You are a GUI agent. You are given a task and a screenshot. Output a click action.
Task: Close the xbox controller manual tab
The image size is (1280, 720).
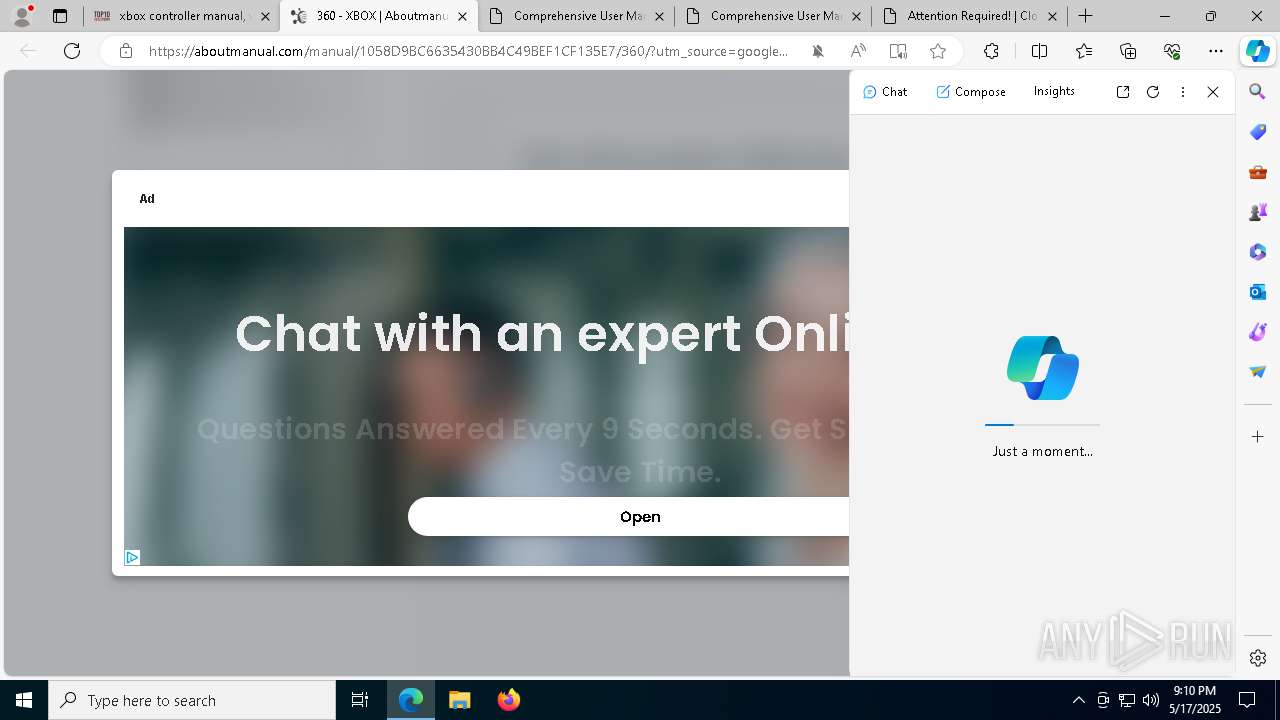click(x=265, y=16)
